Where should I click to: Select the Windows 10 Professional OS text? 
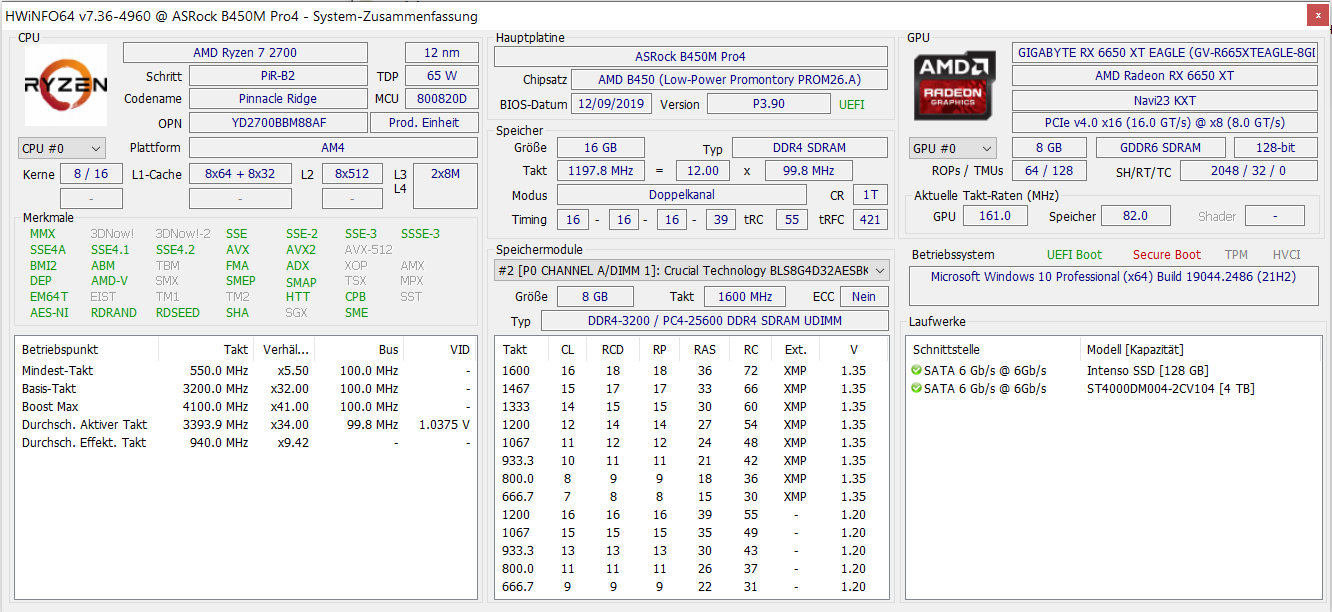1113,277
